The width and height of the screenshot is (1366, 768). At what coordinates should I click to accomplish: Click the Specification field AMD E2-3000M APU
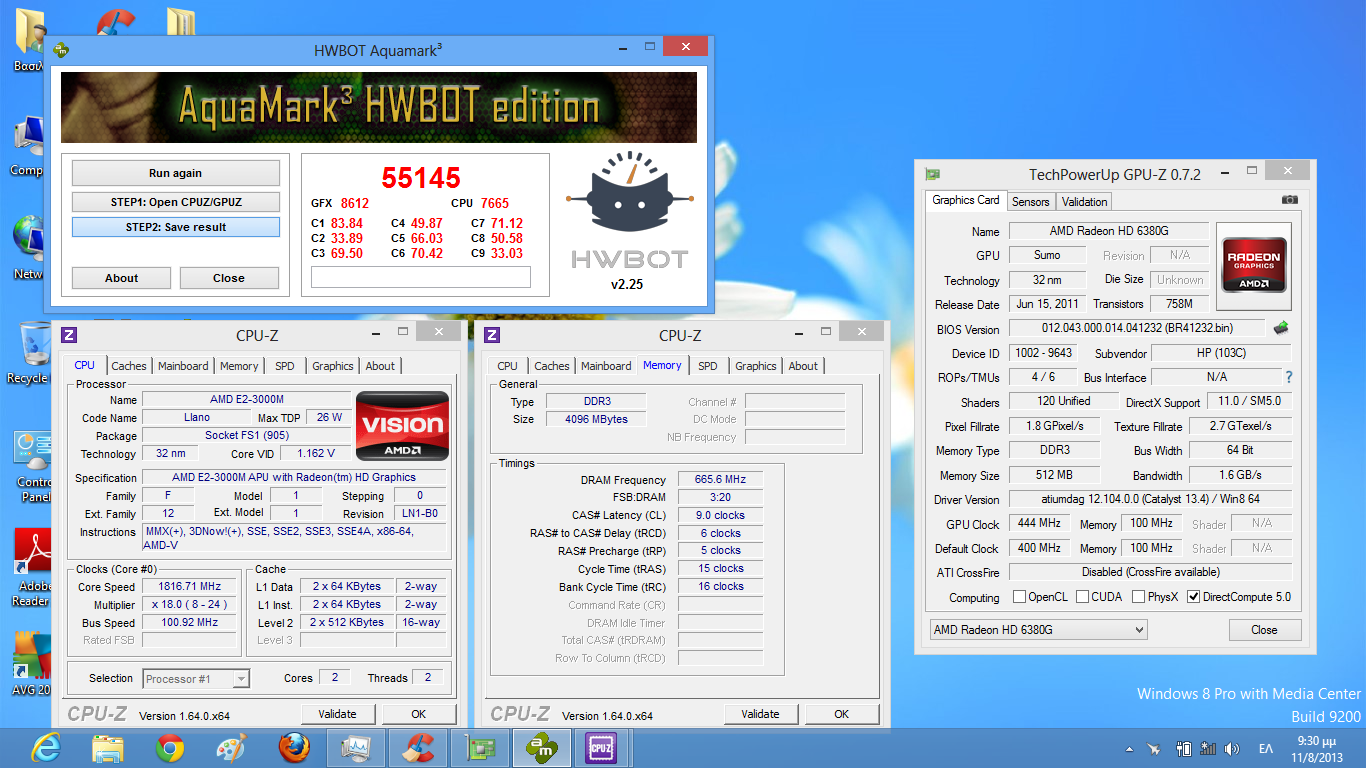[x=293, y=478]
